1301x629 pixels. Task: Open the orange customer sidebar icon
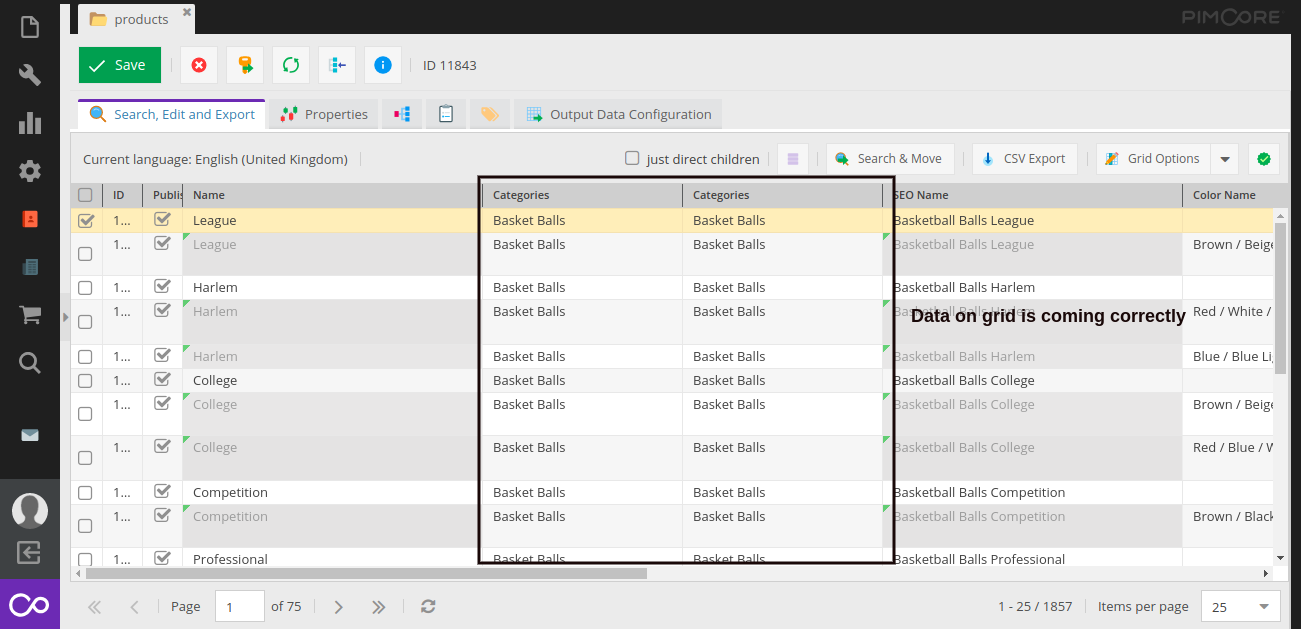point(30,219)
